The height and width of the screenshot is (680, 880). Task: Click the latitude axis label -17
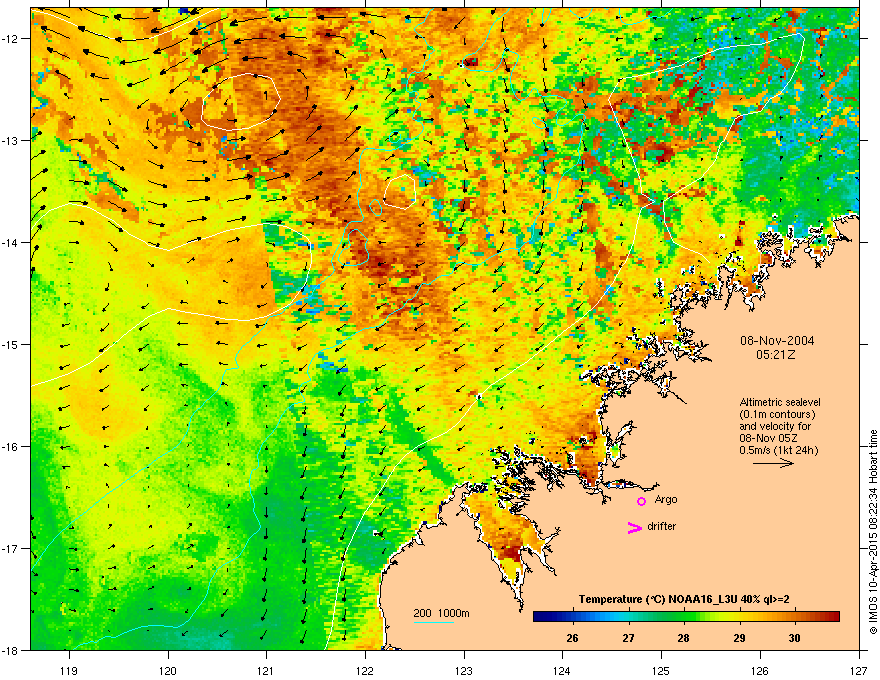[x=10, y=548]
